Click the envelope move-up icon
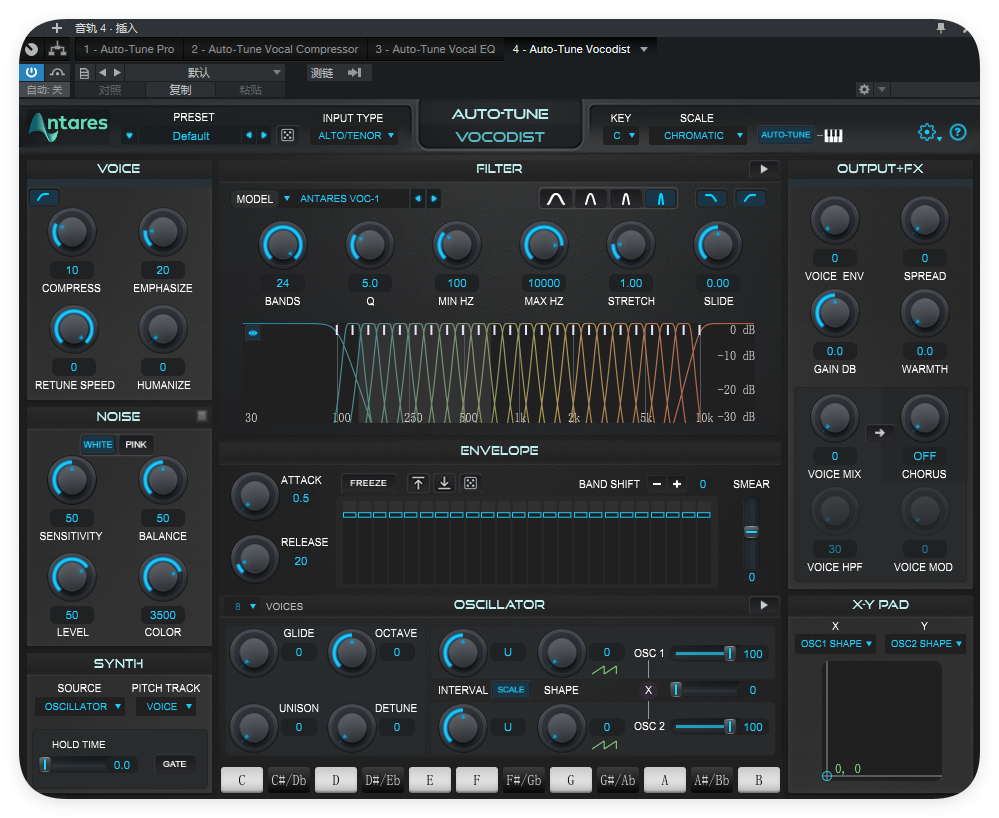Image resolution: width=999 pixels, height=818 pixels. pyautogui.click(x=418, y=483)
